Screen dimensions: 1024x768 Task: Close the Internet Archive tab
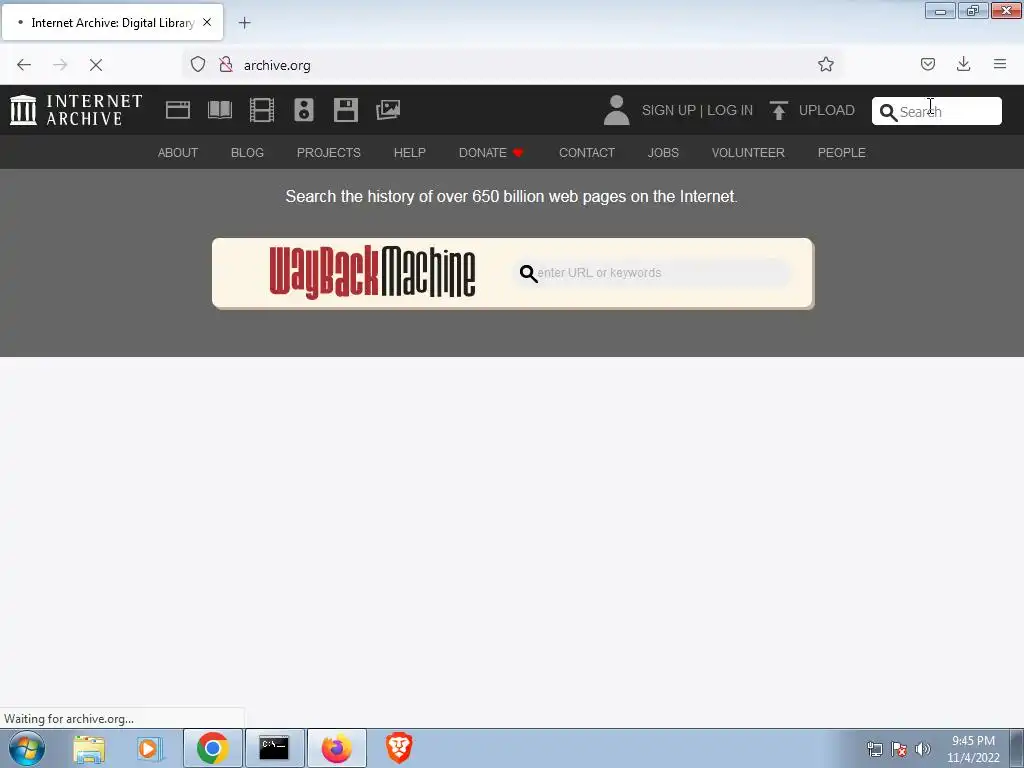pos(207,22)
